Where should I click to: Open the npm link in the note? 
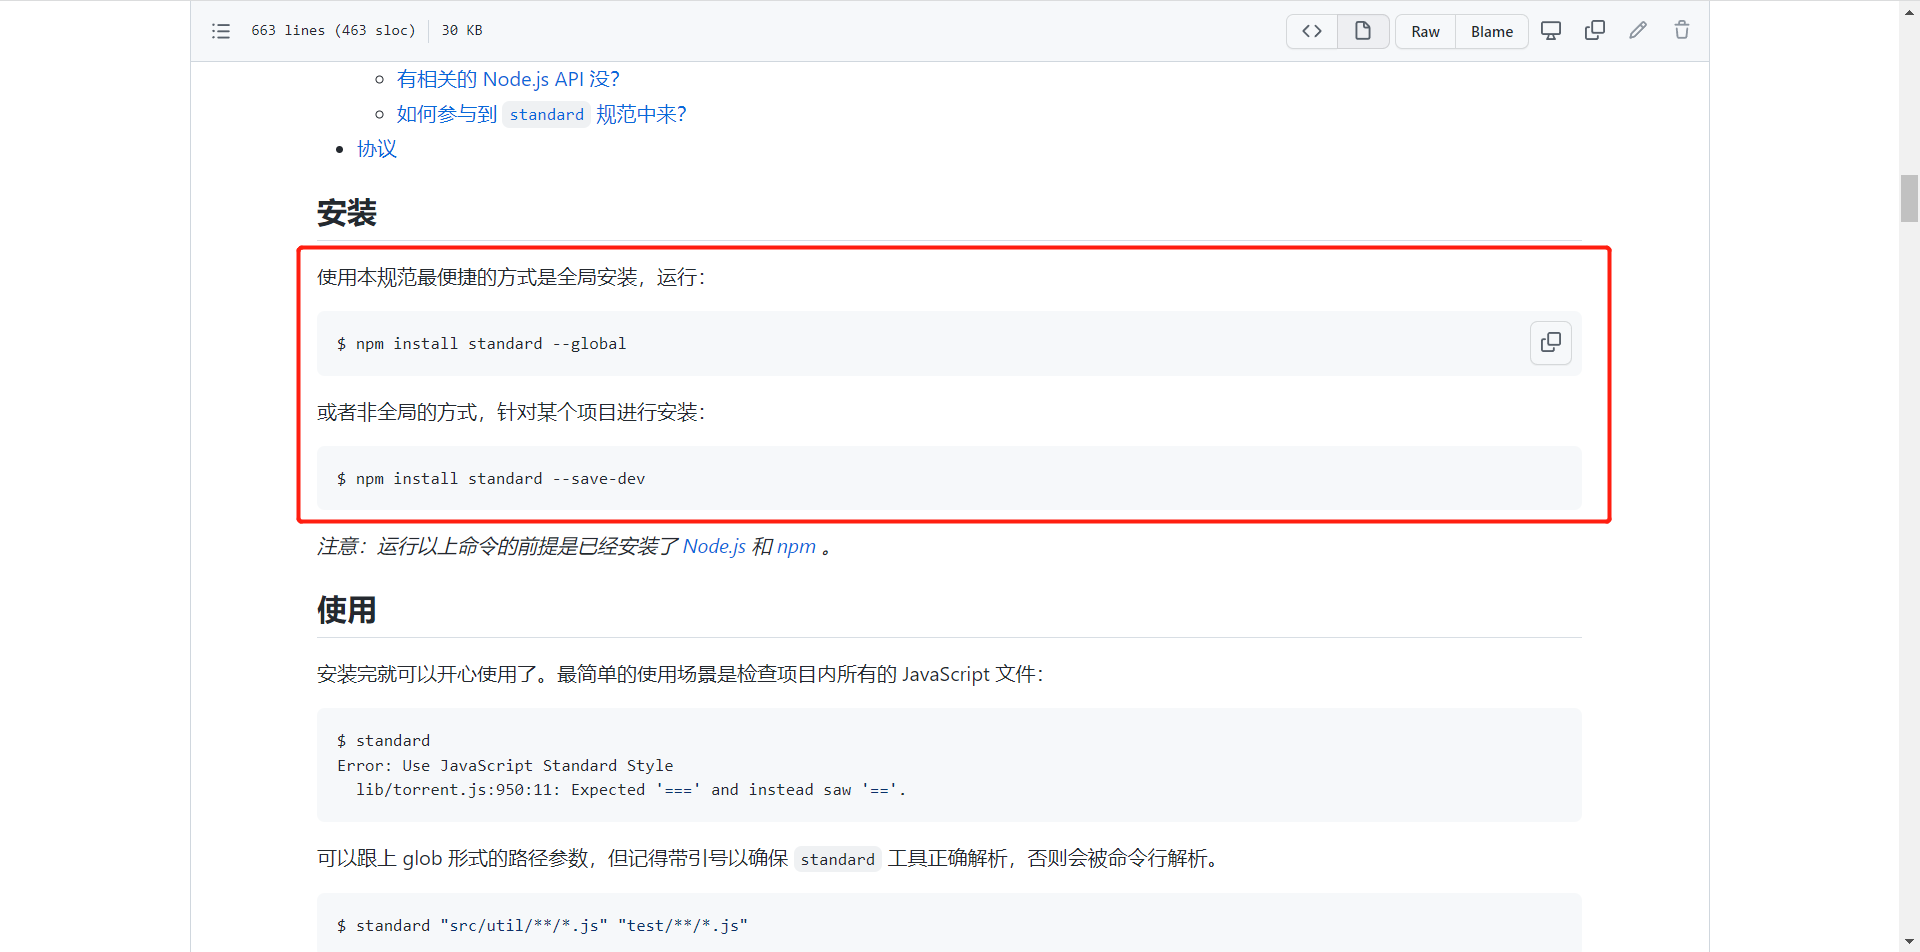tap(796, 547)
